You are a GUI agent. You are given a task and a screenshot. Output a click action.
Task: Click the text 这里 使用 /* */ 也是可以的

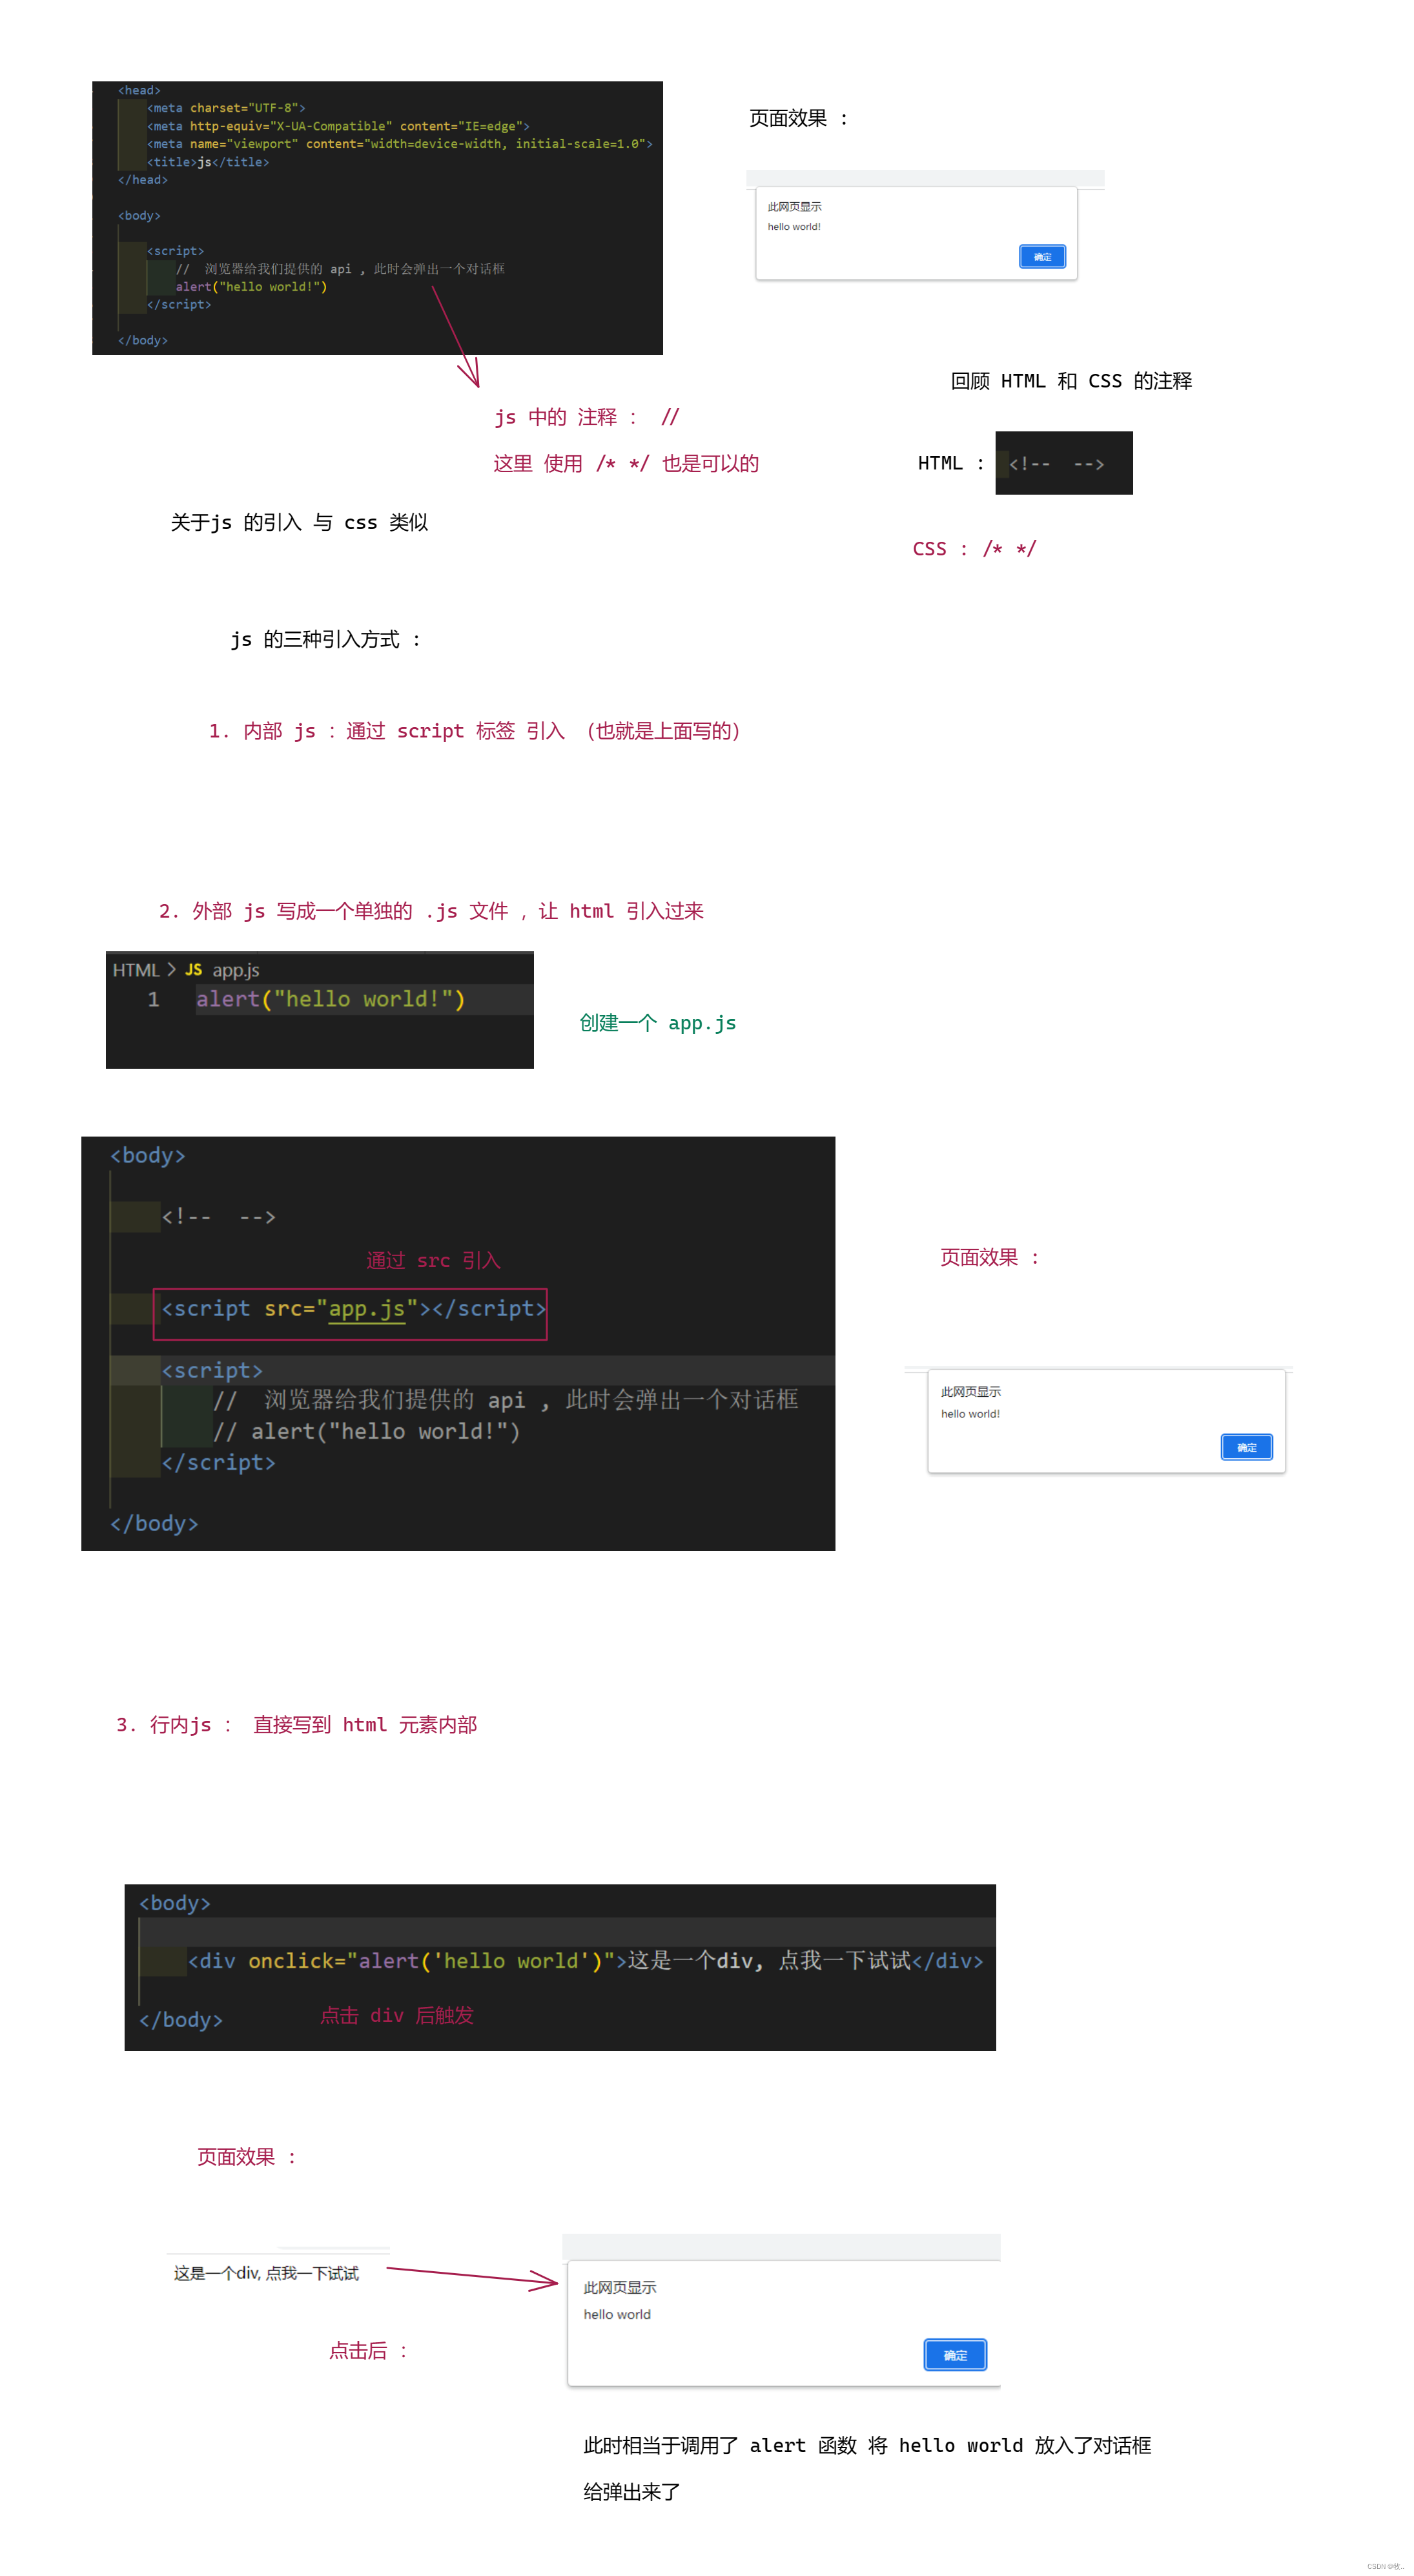626,463
